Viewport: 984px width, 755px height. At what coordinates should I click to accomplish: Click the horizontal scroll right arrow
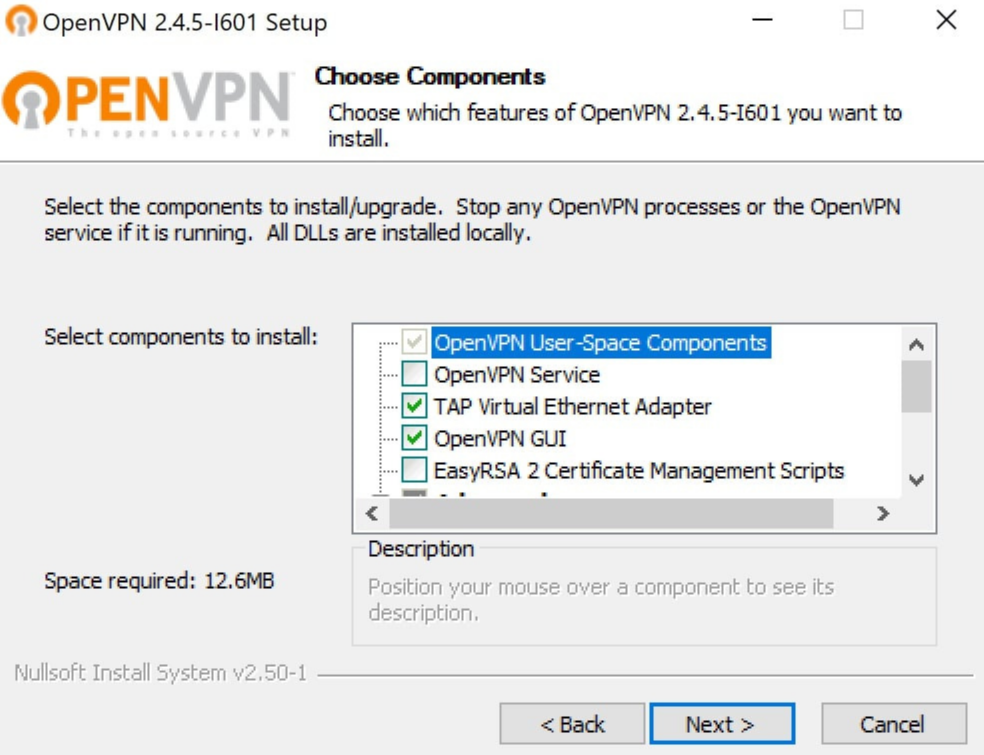(882, 514)
